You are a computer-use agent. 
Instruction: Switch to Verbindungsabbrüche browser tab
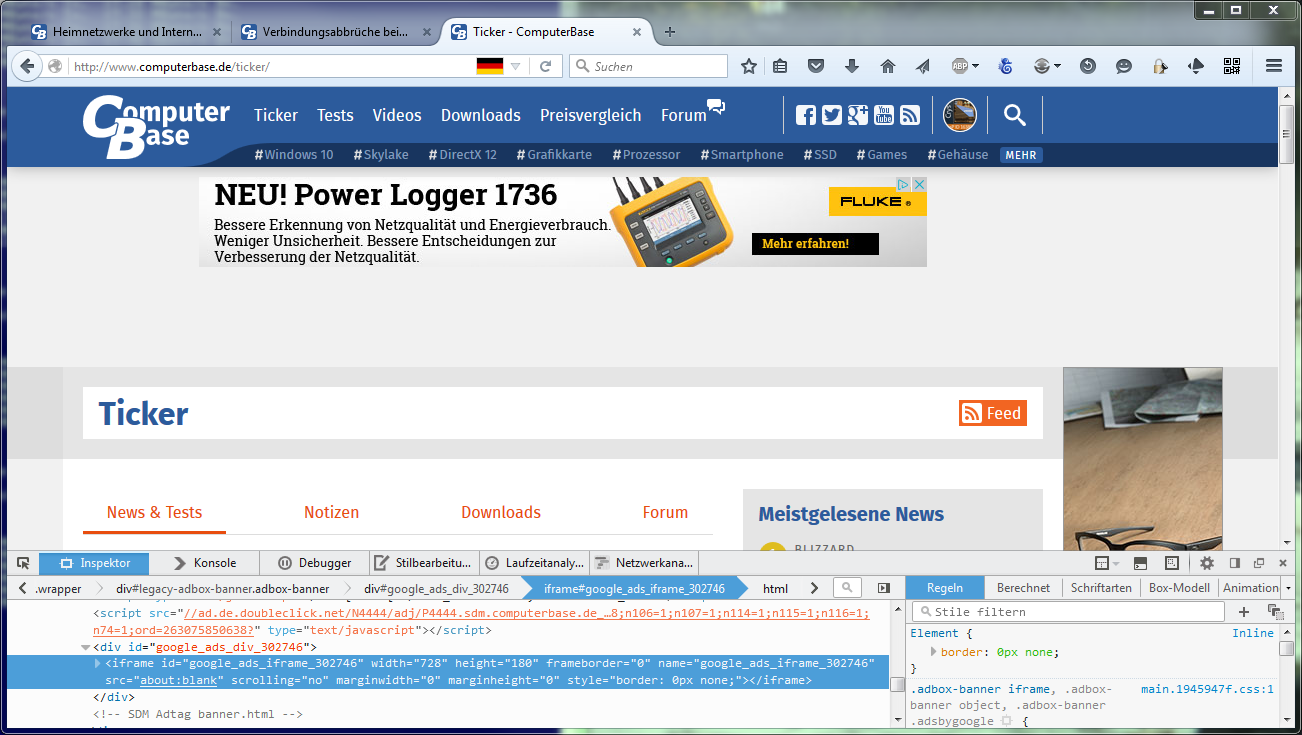336,32
